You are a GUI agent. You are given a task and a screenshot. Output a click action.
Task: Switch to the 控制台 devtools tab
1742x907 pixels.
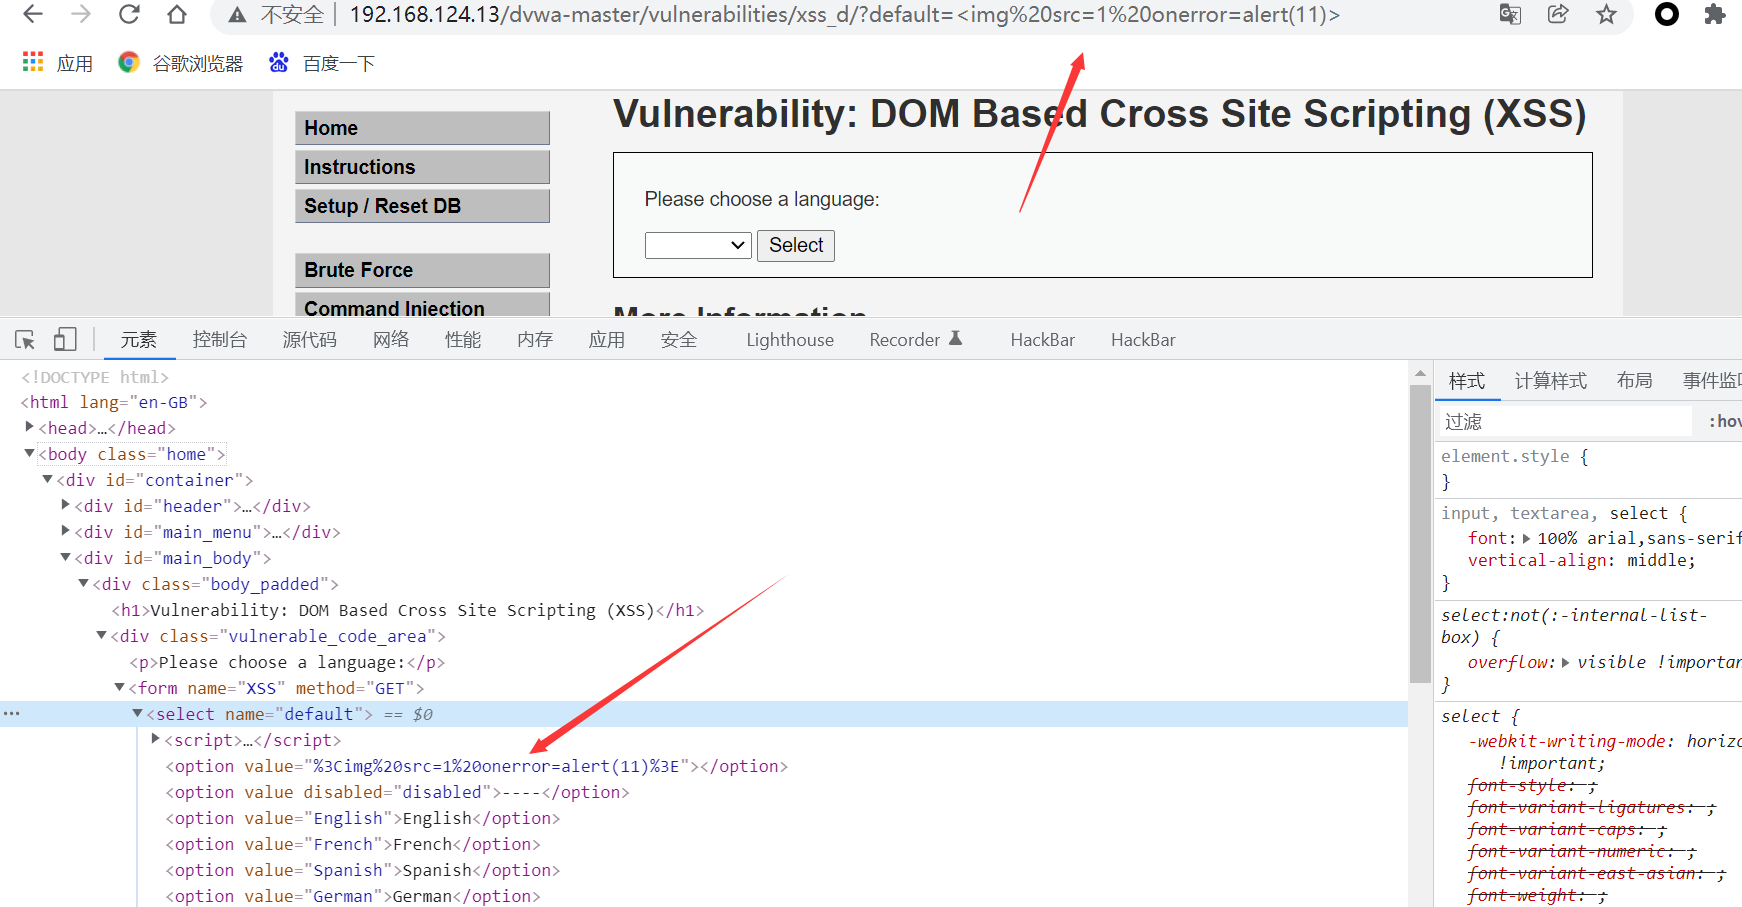pos(220,340)
